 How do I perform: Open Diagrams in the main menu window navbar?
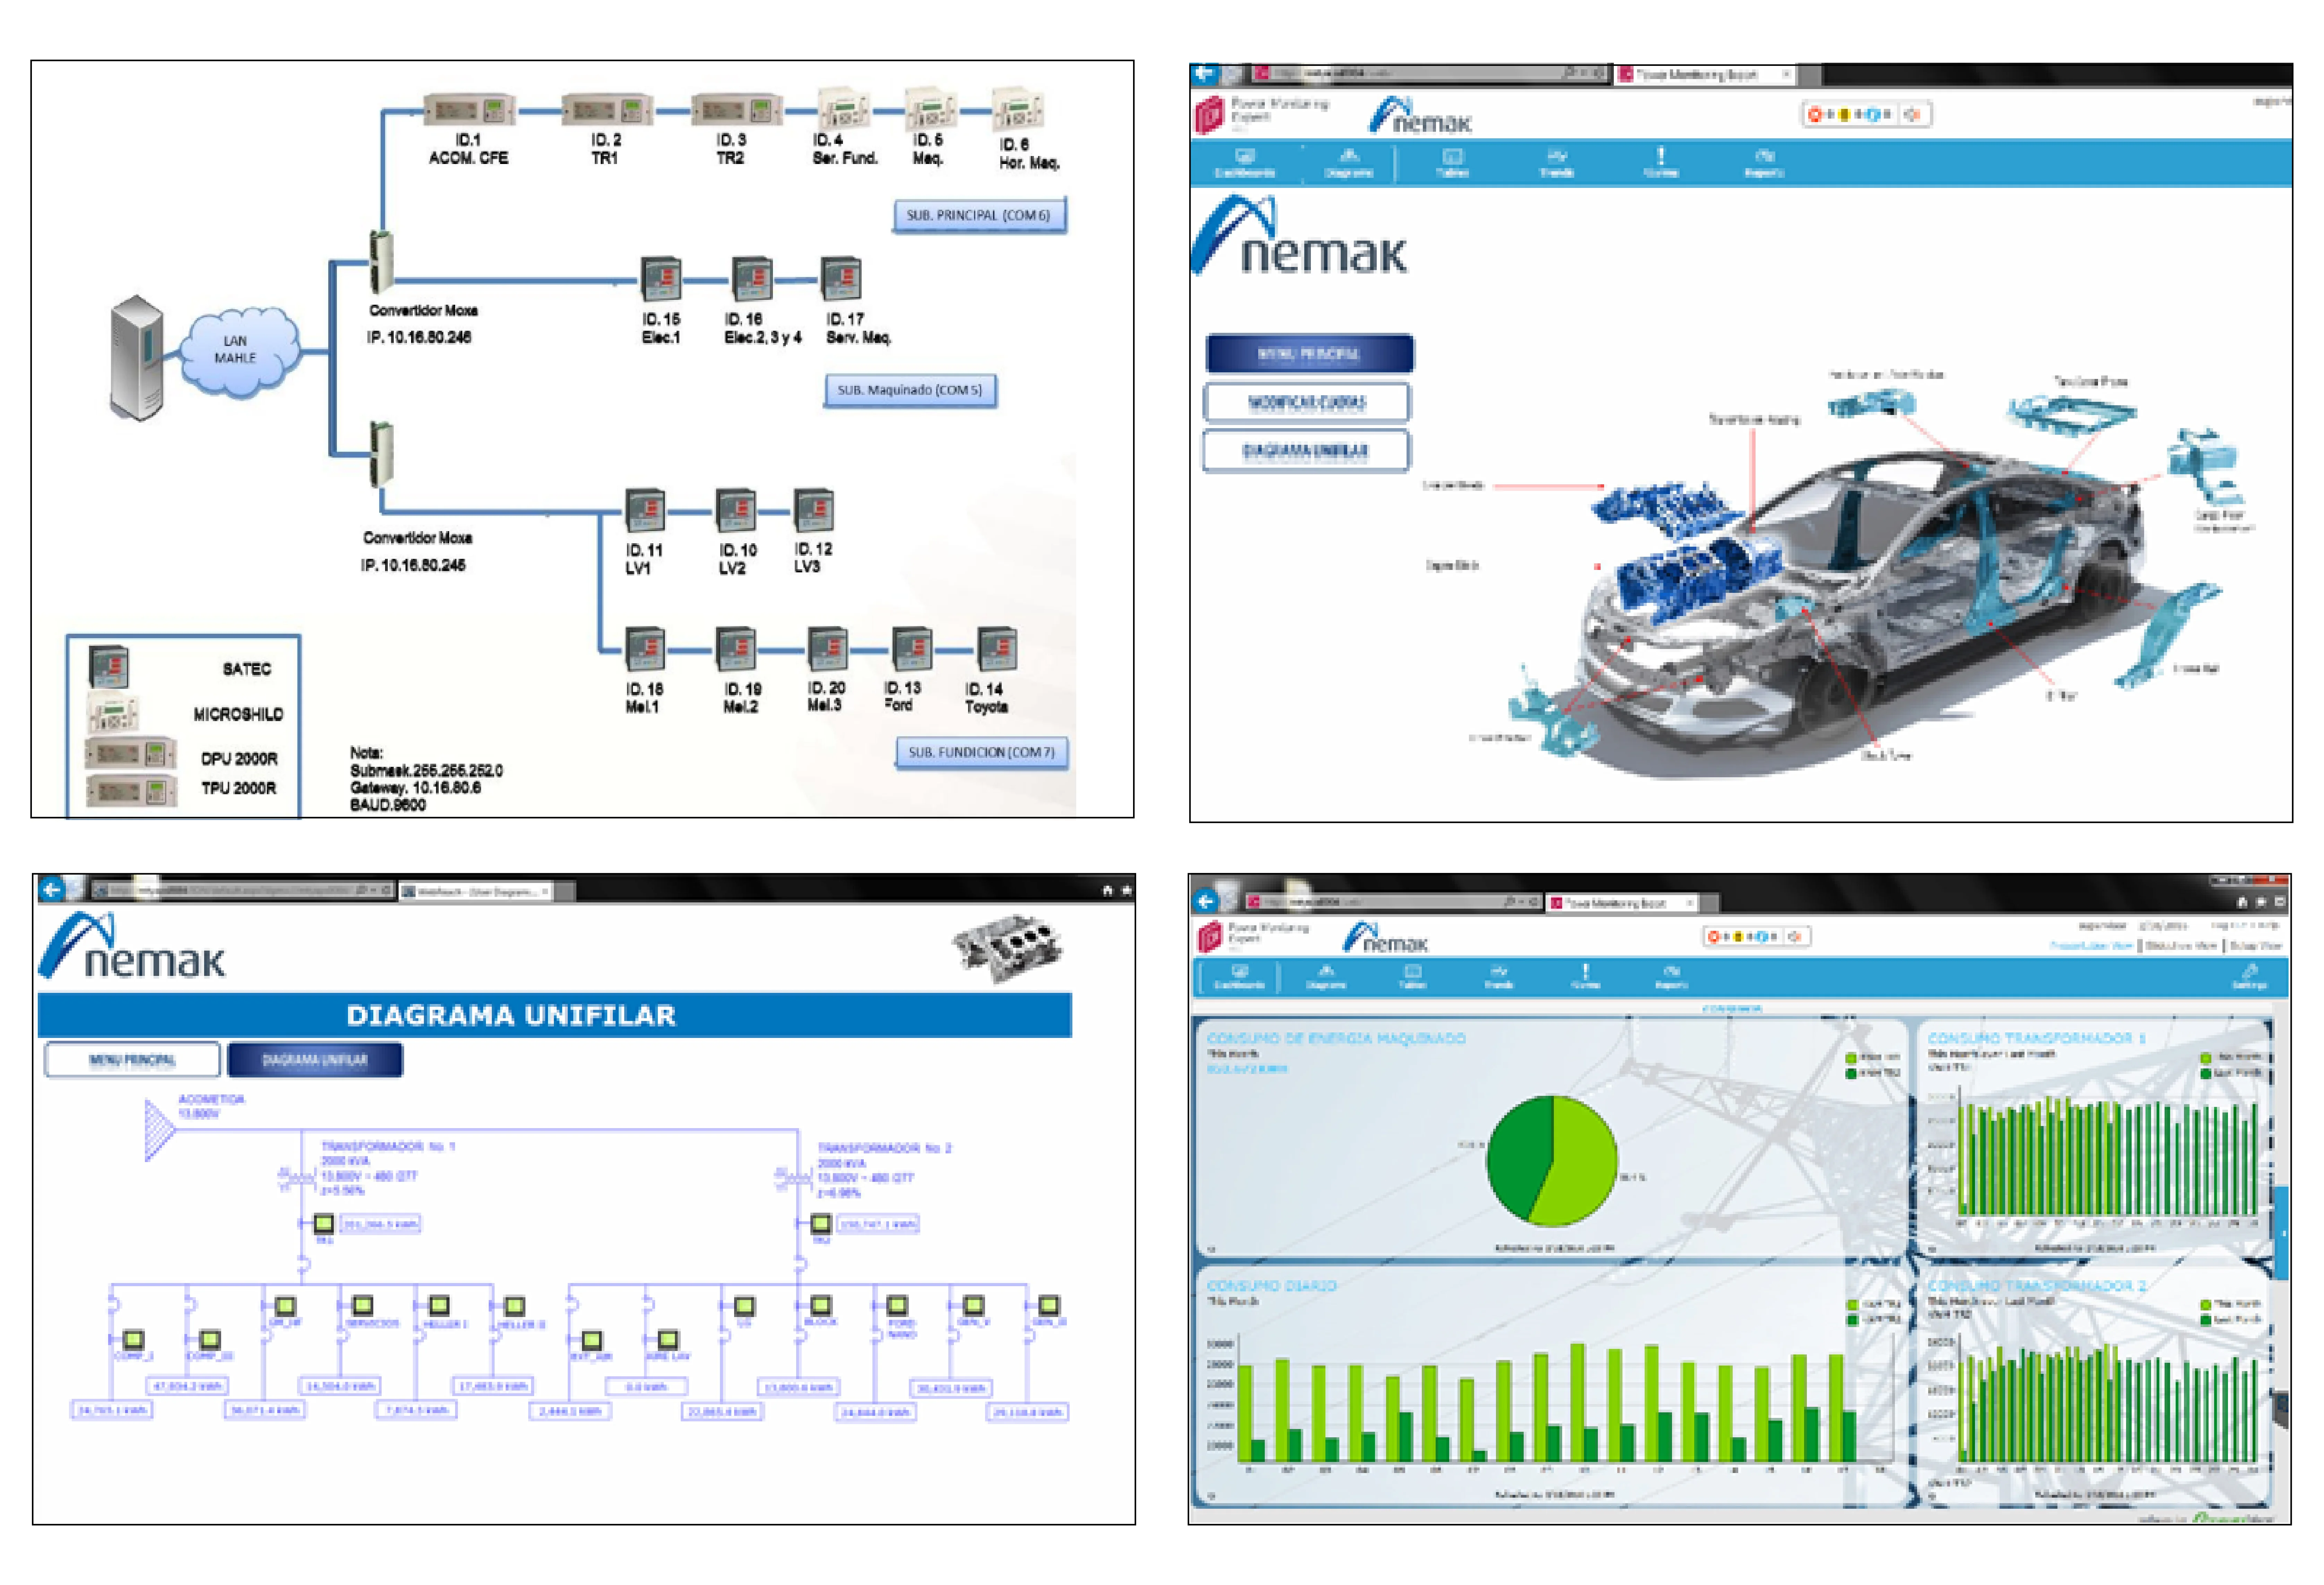[x=1349, y=163]
